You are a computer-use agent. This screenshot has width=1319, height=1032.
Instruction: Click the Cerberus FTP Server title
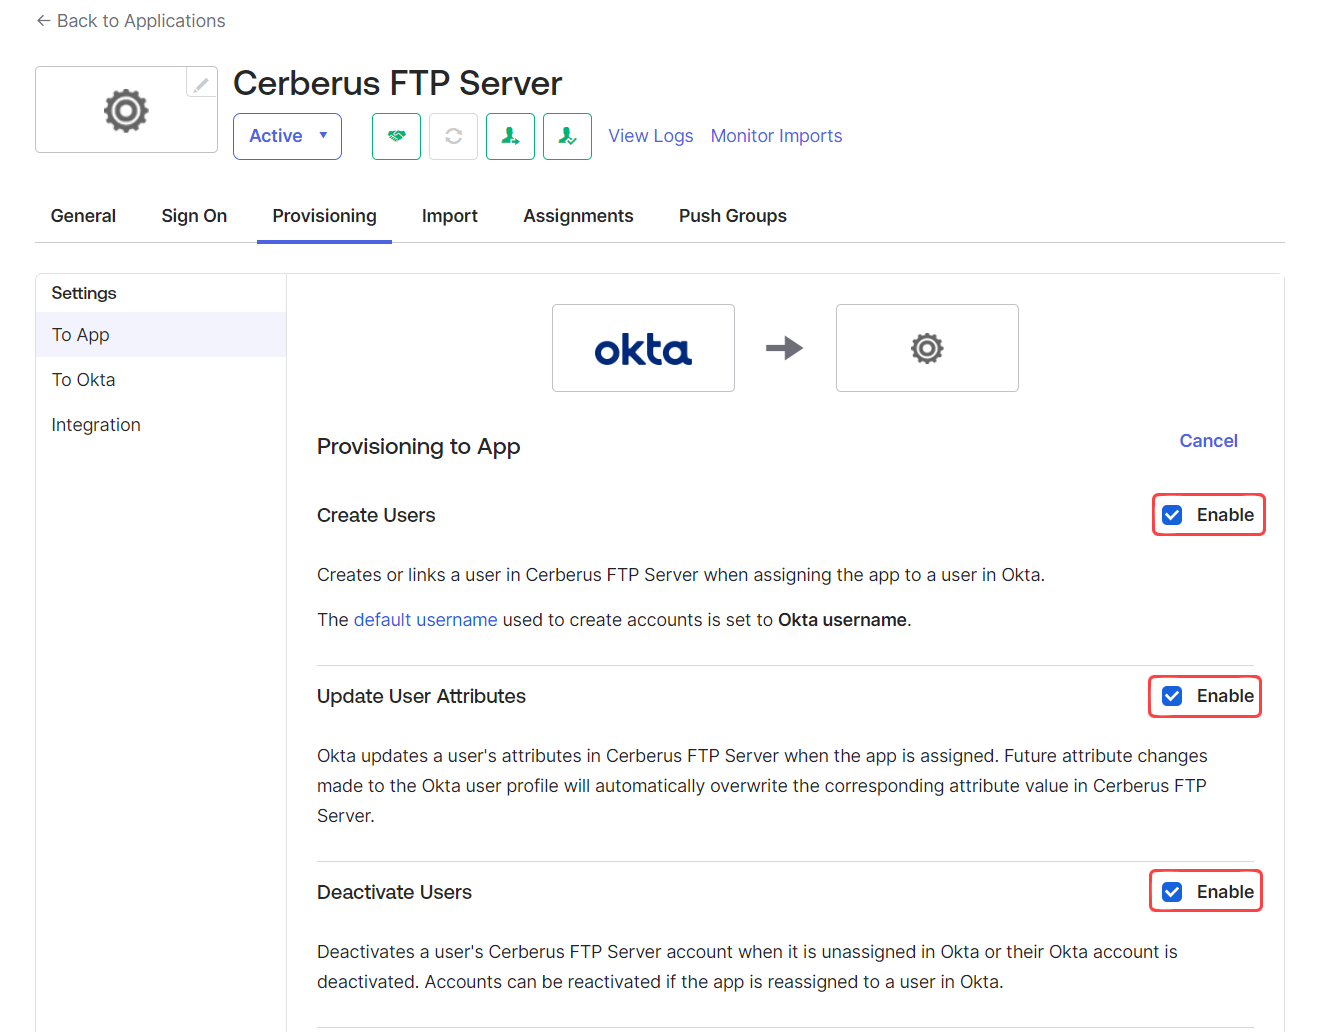click(x=397, y=83)
